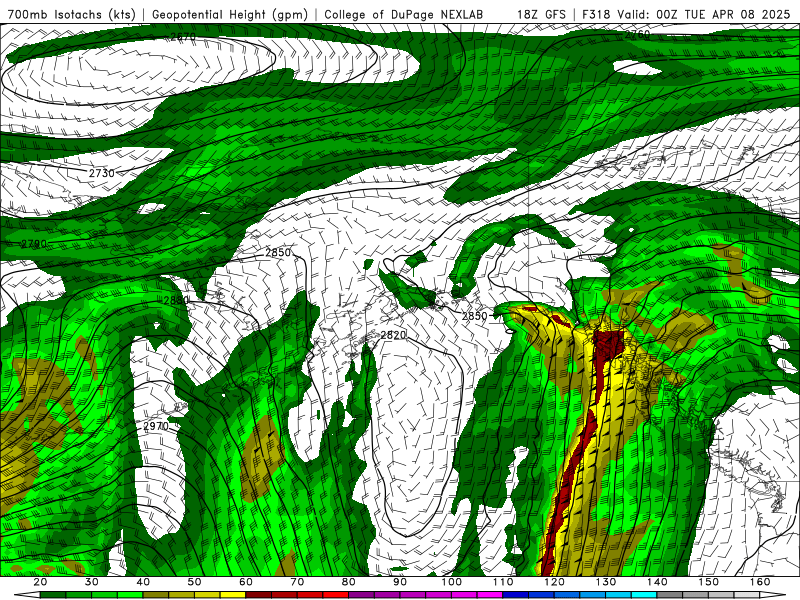Click the 150 value on the color scale

[x=709, y=582]
